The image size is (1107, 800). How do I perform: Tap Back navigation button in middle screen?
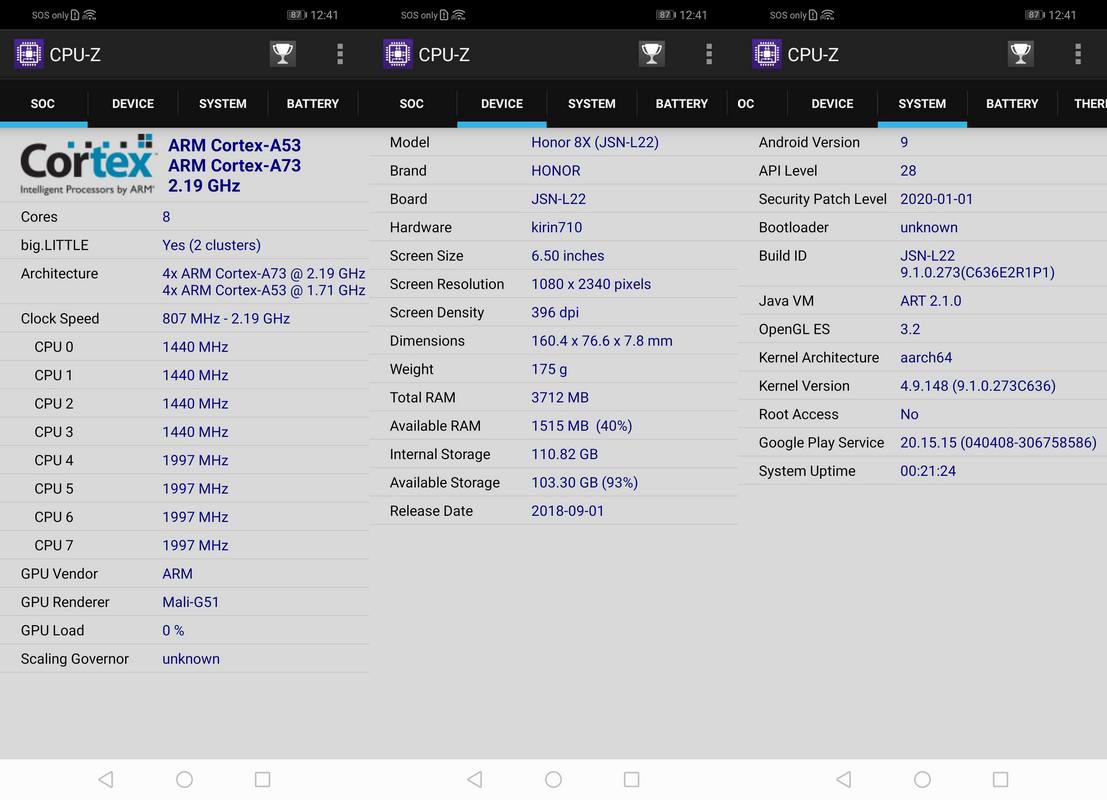pyautogui.click(x=475, y=779)
